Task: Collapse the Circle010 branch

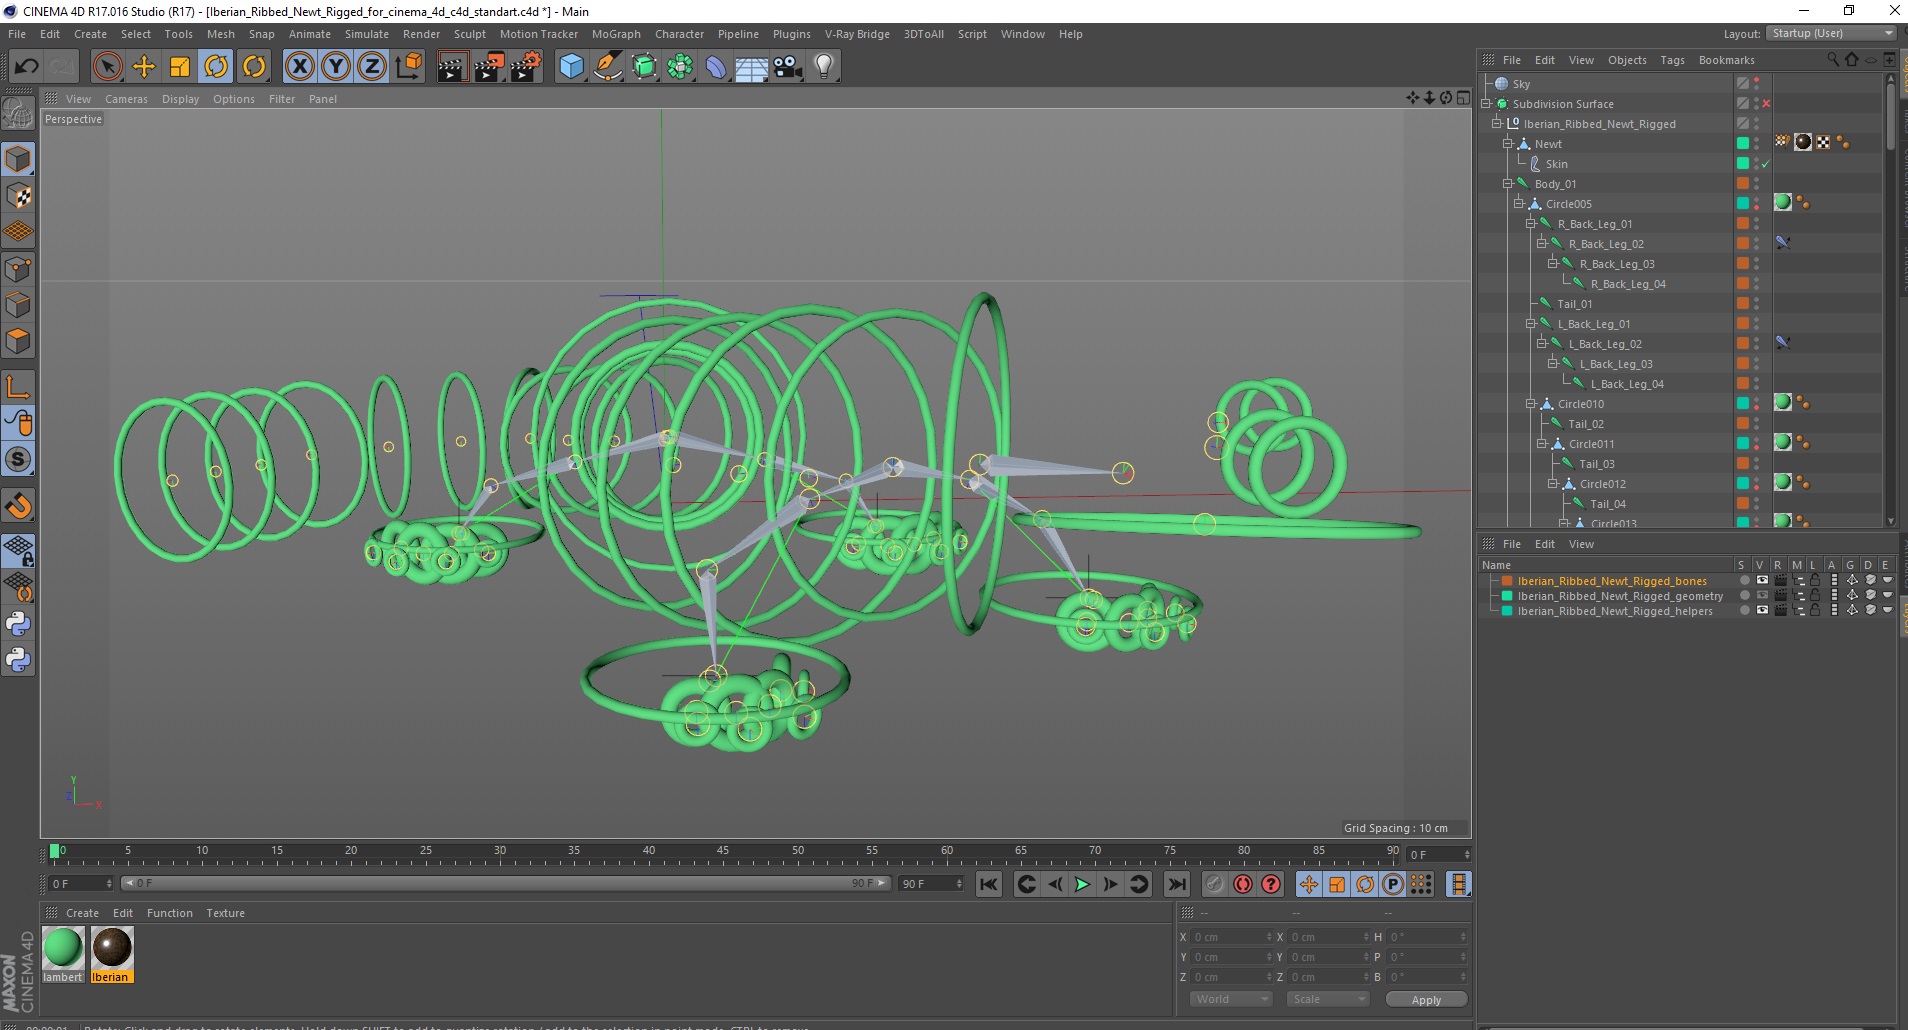Action: pyautogui.click(x=1530, y=404)
